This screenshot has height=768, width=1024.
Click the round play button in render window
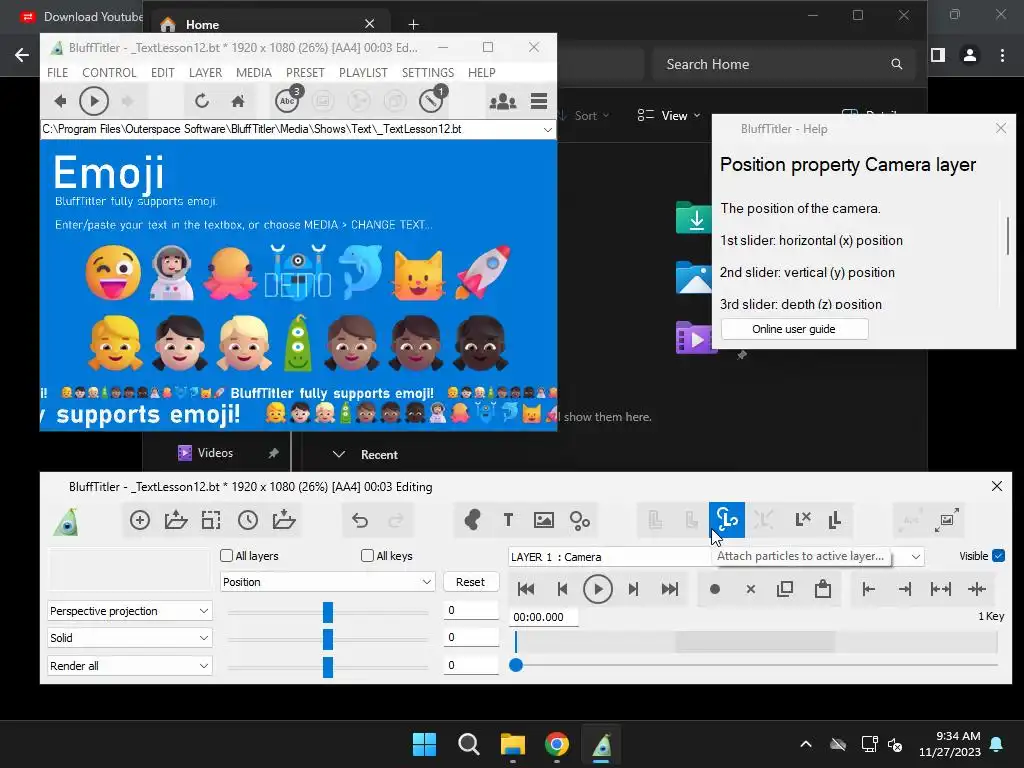(94, 101)
